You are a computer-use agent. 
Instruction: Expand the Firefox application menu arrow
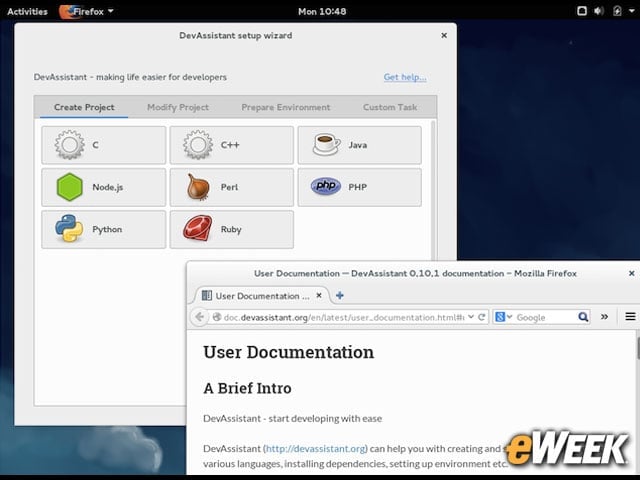[x=111, y=11]
